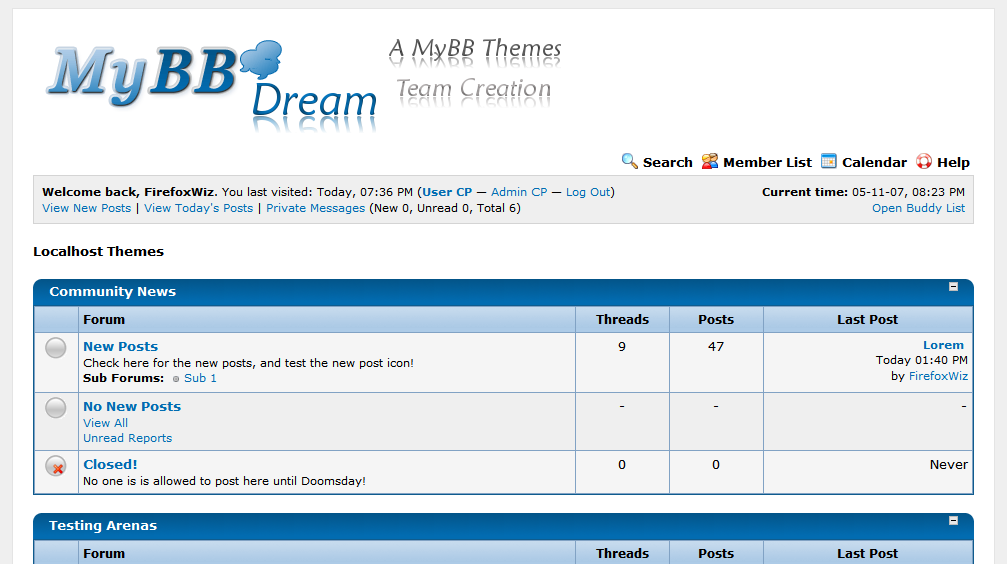
Task: Open the Lorem last post thread
Action: click(x=943, y=345)
